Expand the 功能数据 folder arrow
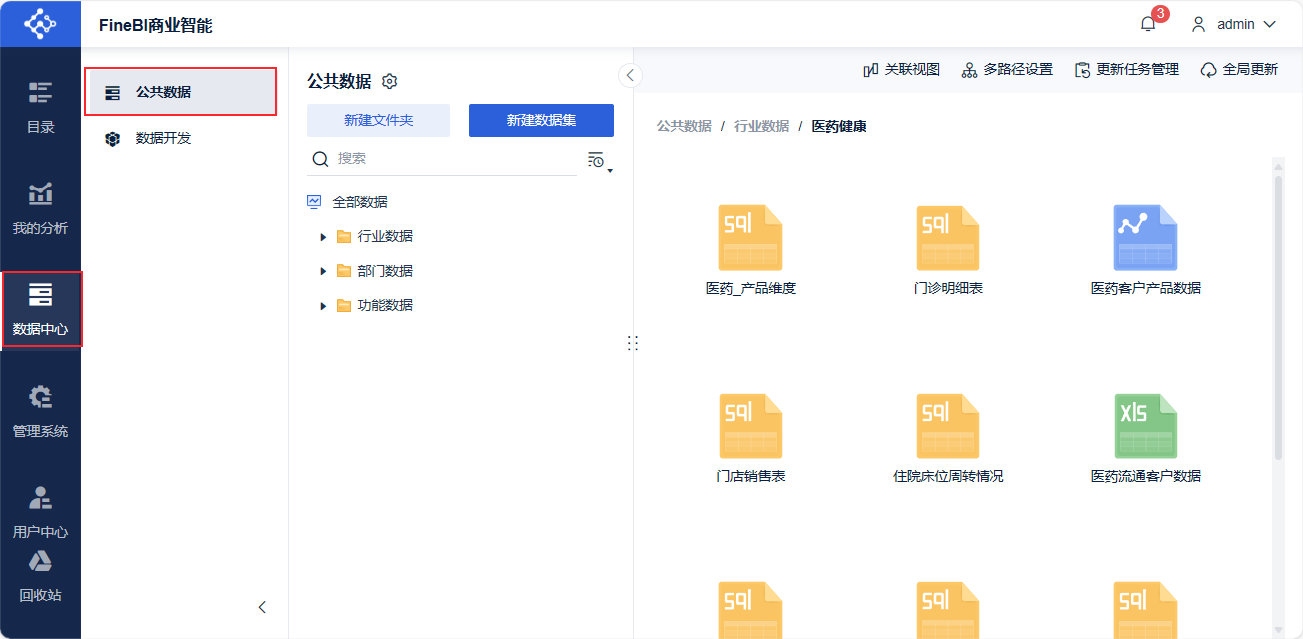This screenshot has width=1303, height=639. coord(323,306)
